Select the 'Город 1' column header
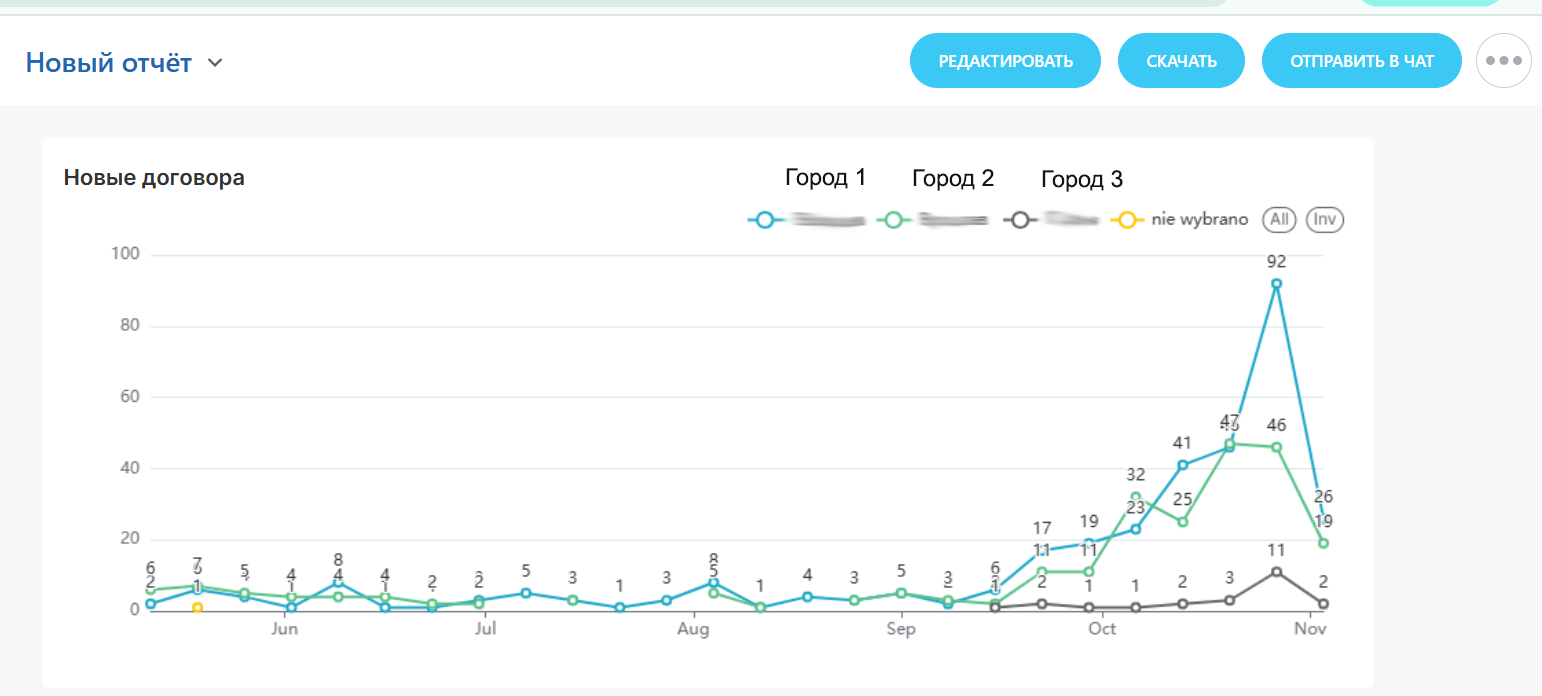 [x=825, y=178]
